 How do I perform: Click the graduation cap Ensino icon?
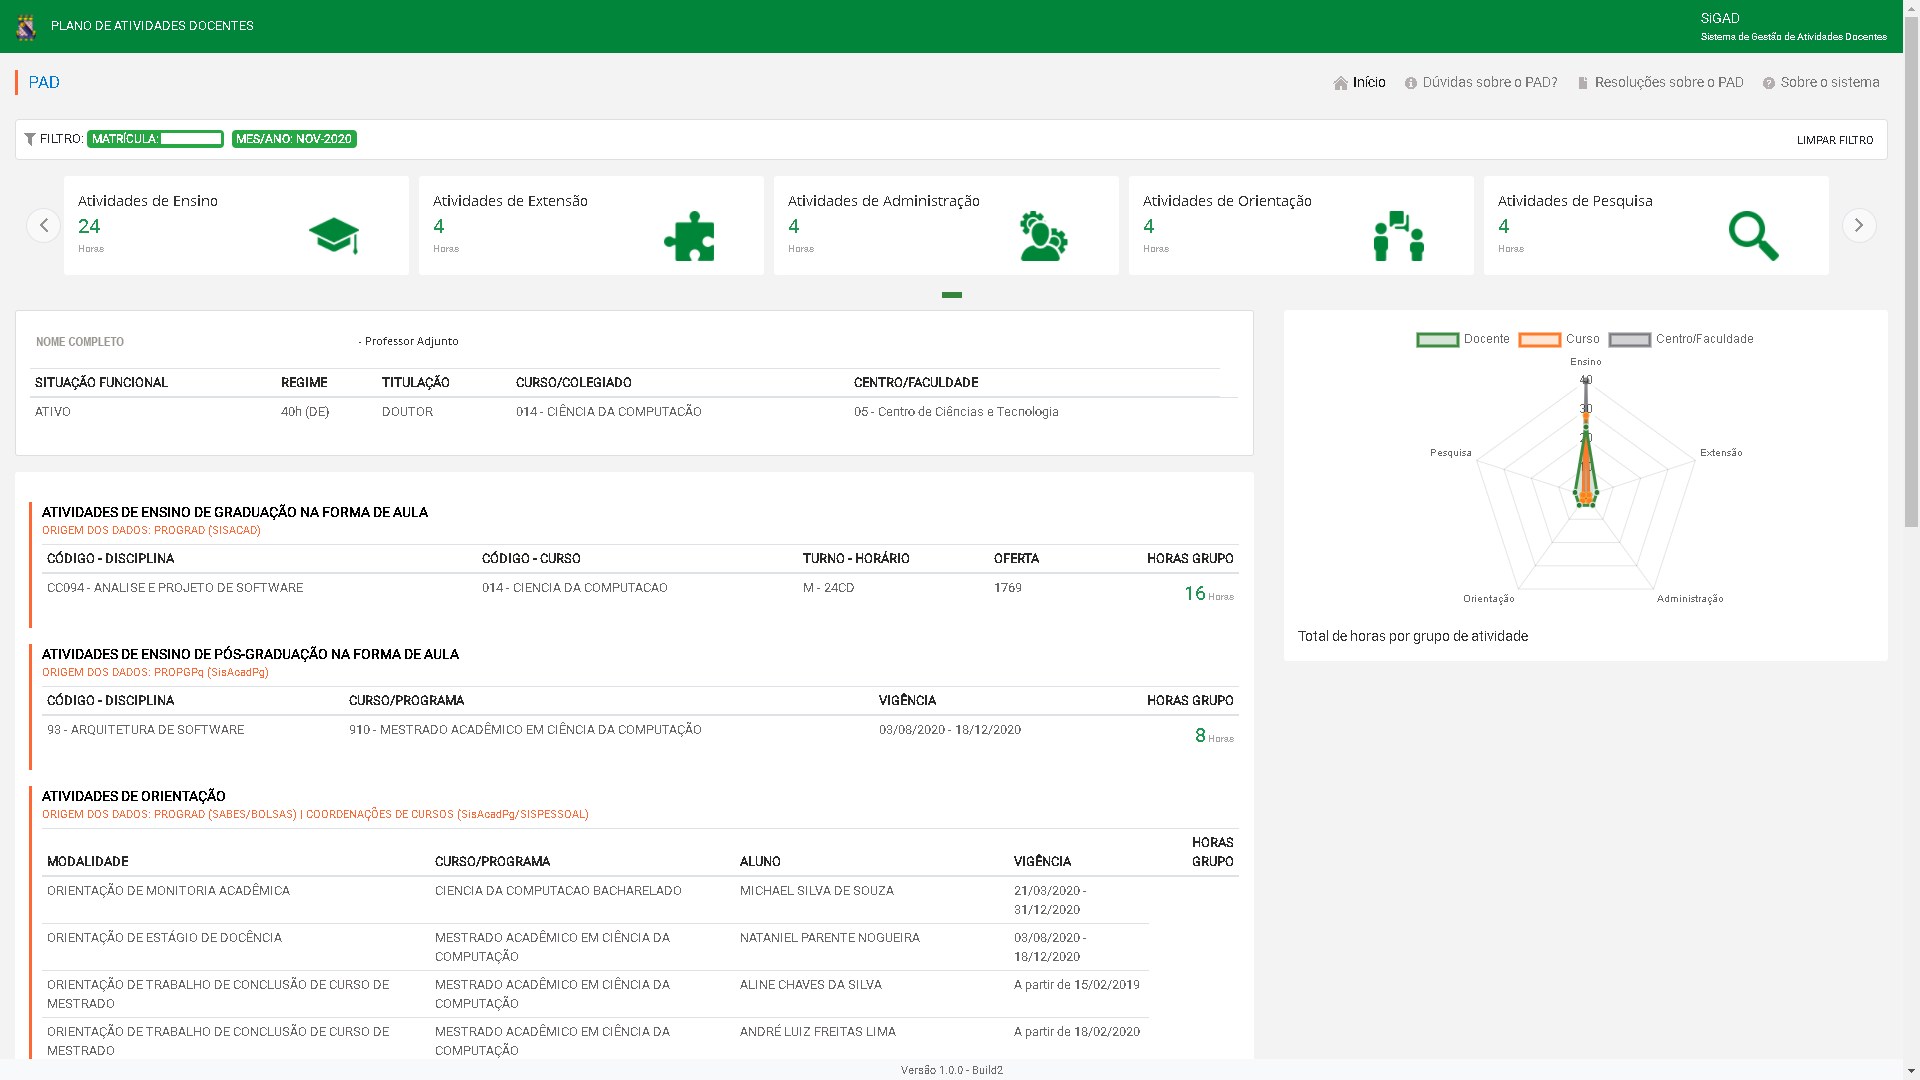tap(334, 236)
